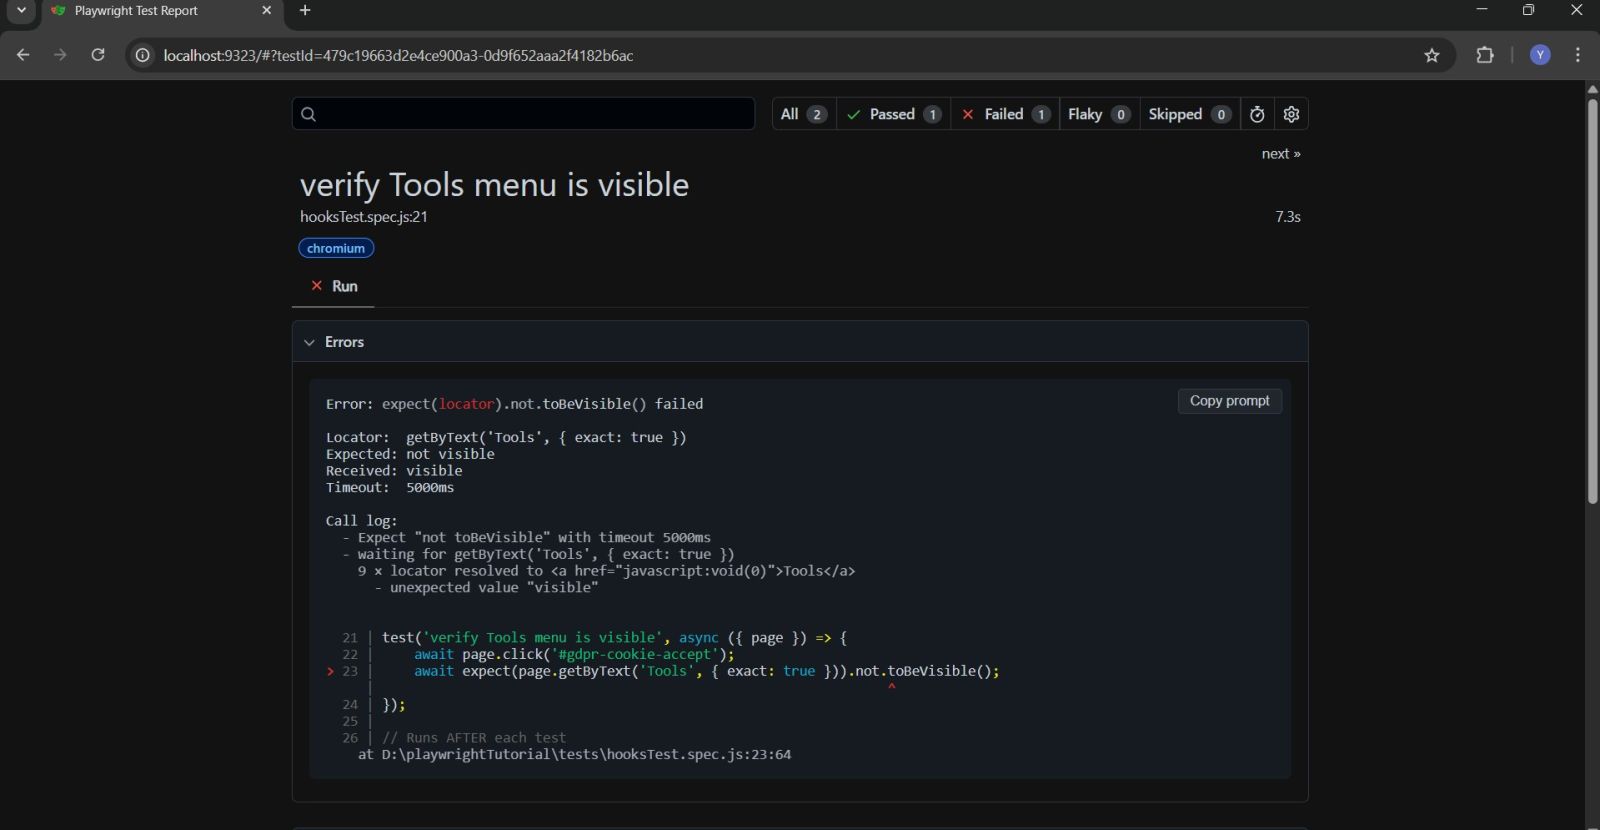Click the speedboard clock icon
This screenshot has width=1600, height=830.
click(1257, 114)
